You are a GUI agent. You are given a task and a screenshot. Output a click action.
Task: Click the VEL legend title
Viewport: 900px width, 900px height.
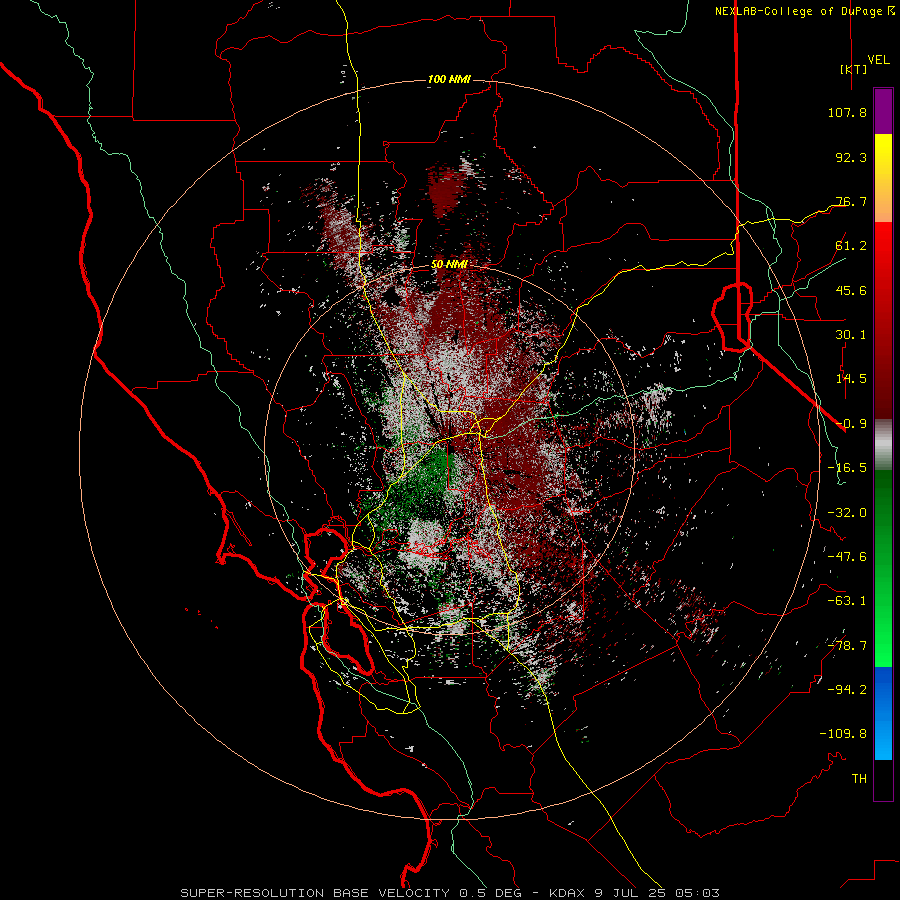tap(878, 60)
